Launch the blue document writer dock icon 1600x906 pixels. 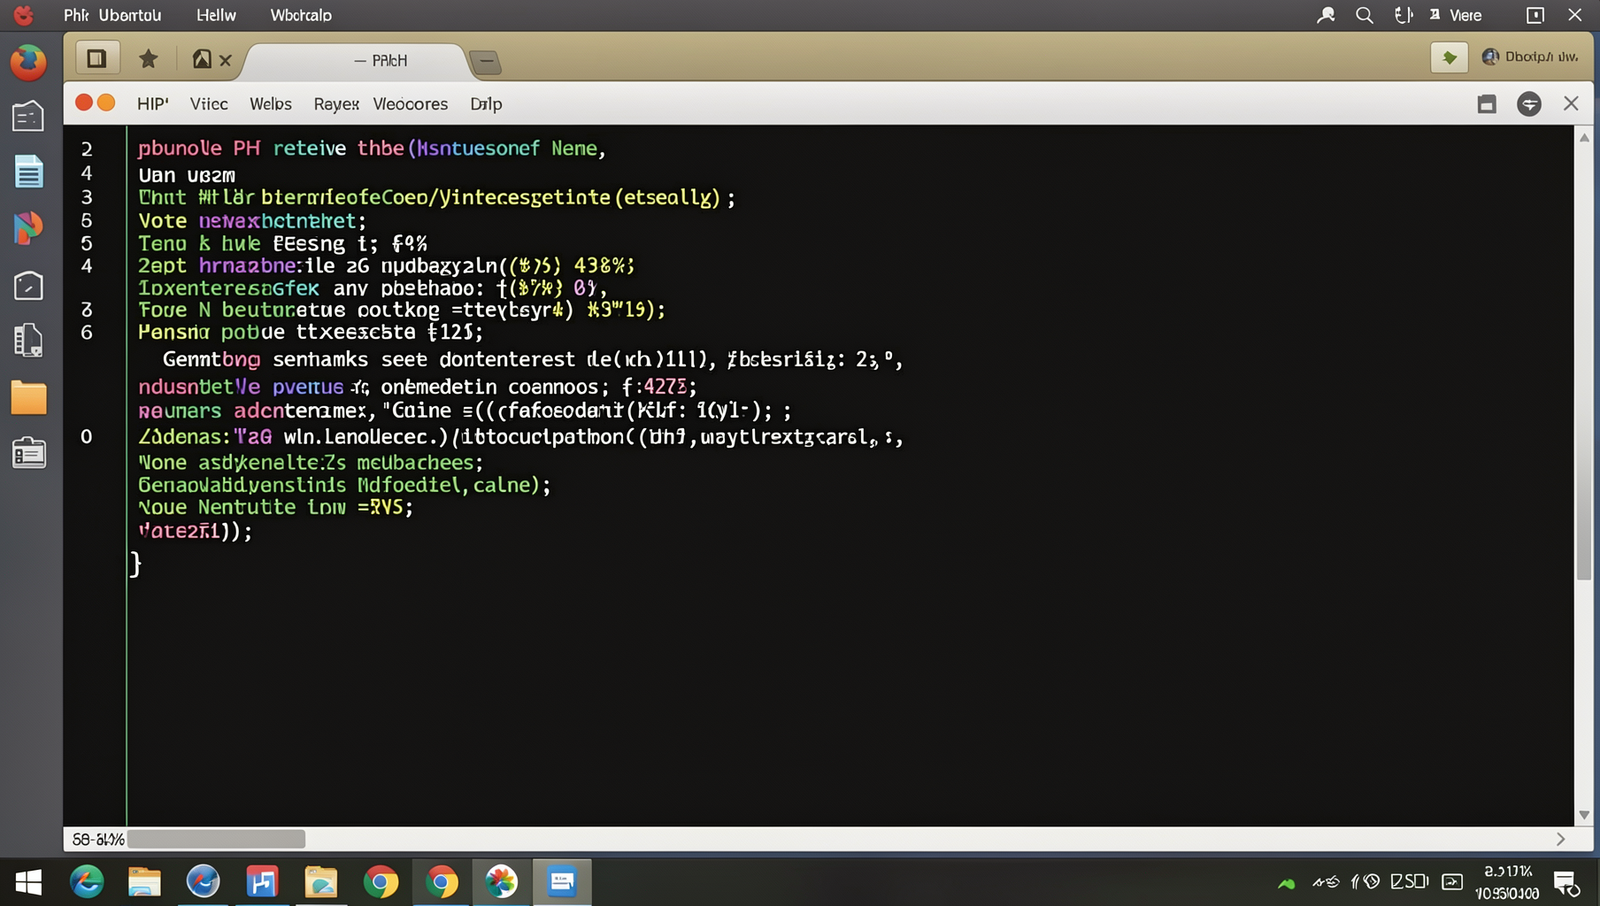[29, 172]
